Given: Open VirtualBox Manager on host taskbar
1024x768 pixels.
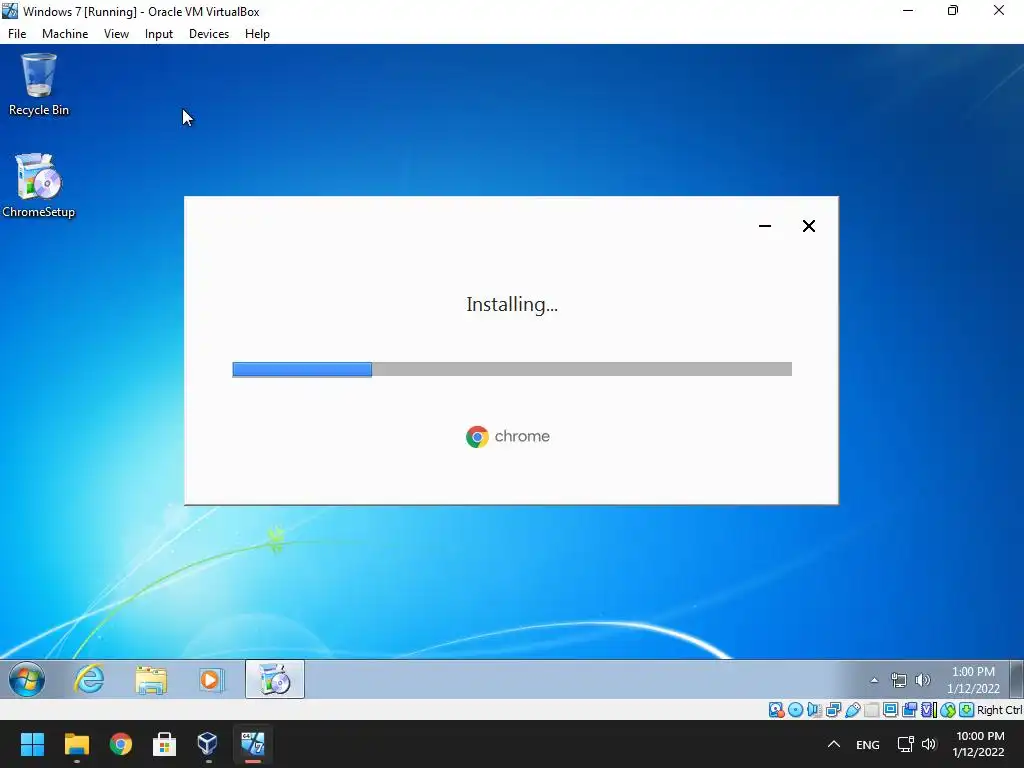Looking at the screenshot, I should 208,744.
